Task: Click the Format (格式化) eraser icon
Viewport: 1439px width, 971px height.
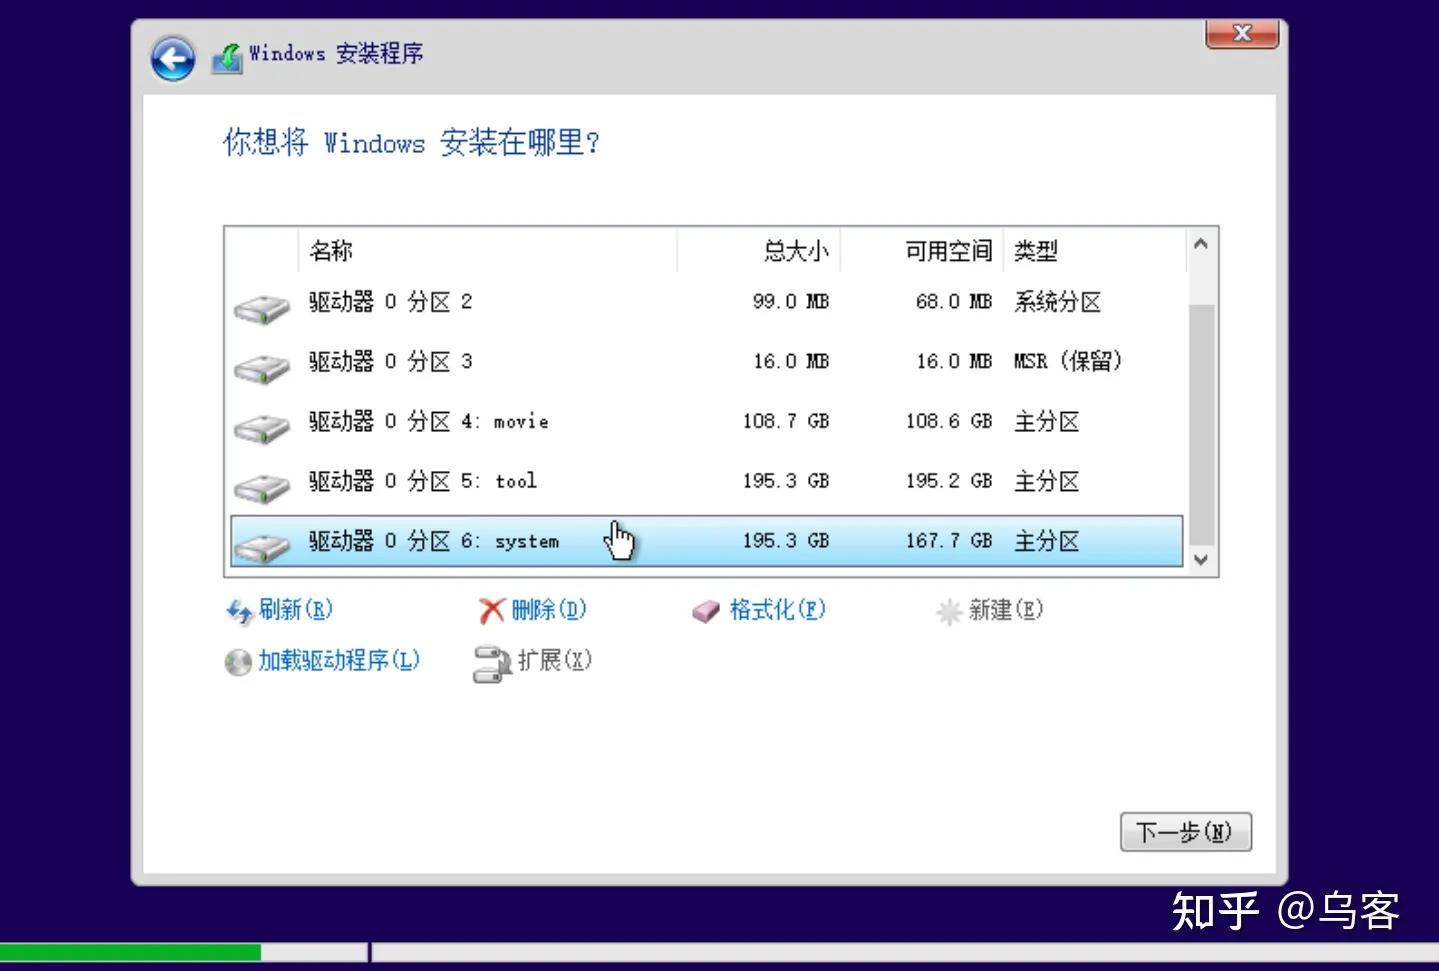Action: tap(704, 610)
